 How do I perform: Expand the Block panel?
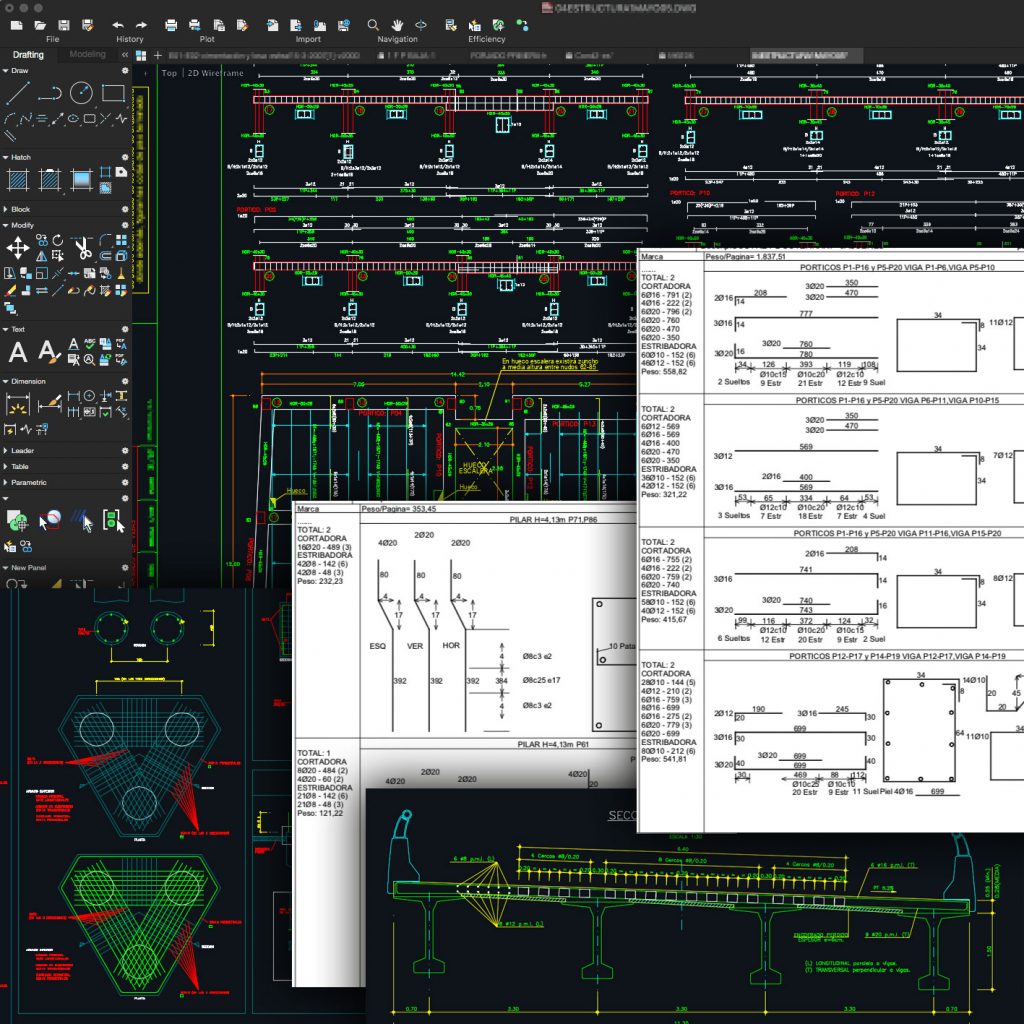click(x=20, y=209)
